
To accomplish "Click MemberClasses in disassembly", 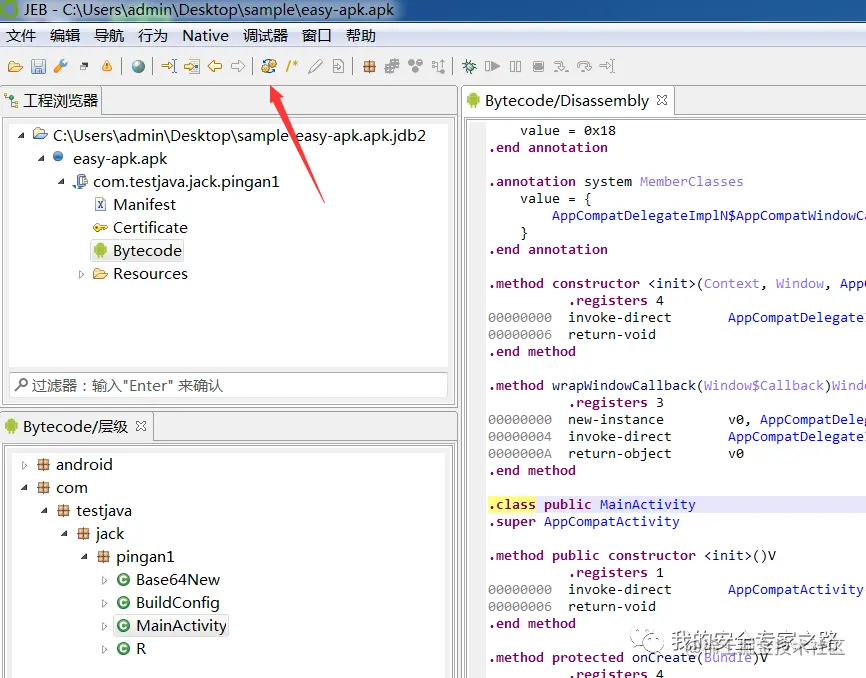I will pyautogui.click(x=691, y=182).
